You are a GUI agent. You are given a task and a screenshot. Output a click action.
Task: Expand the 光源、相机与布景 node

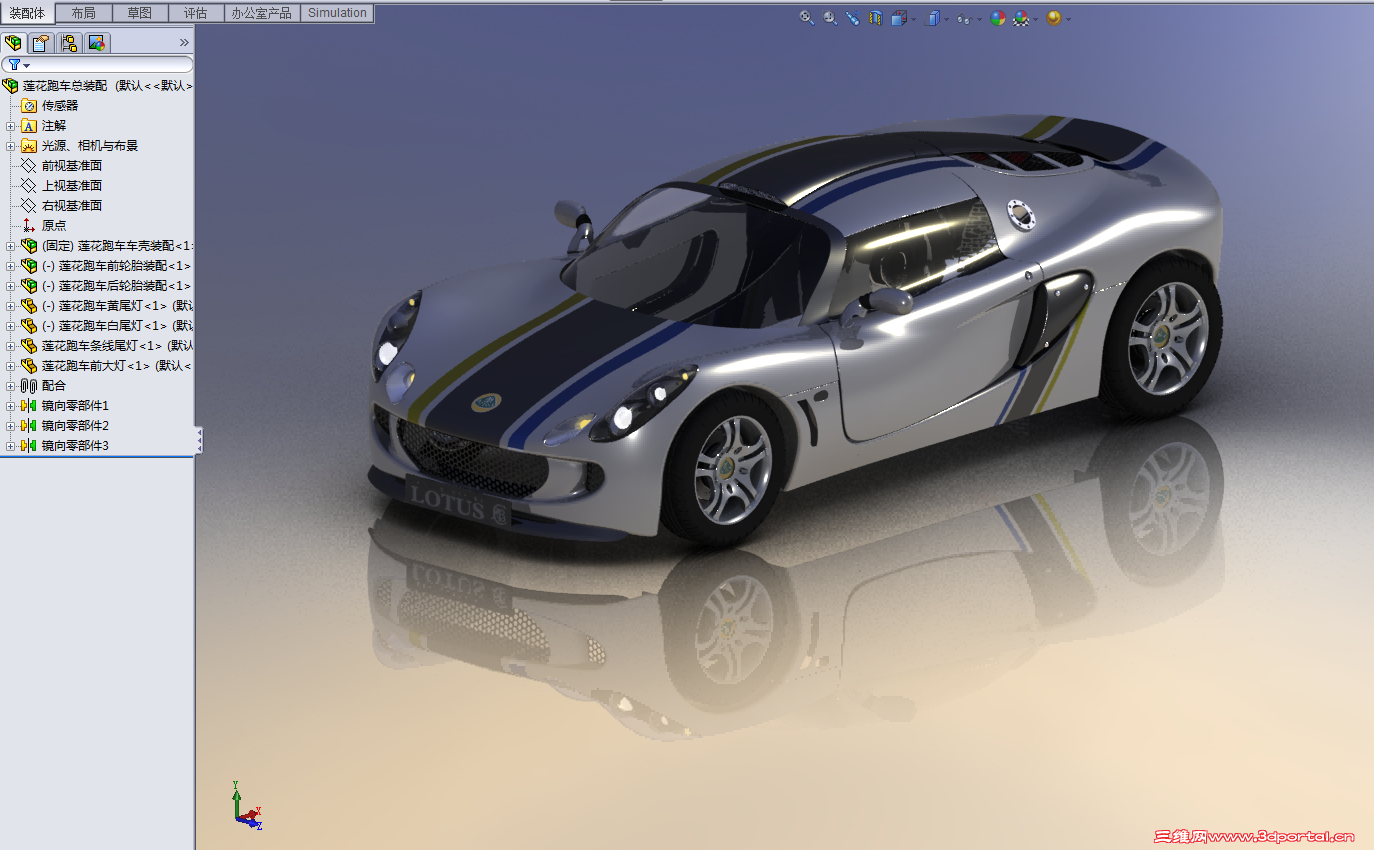(10, 145)
